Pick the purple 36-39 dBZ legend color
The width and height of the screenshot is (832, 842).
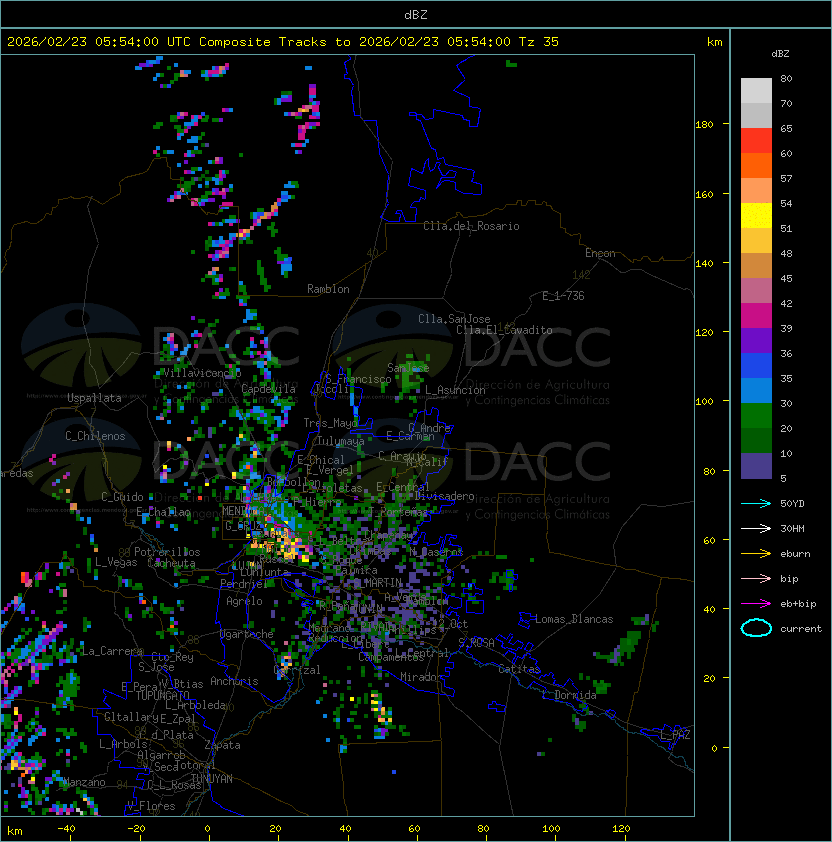click(x=756, y=341)
